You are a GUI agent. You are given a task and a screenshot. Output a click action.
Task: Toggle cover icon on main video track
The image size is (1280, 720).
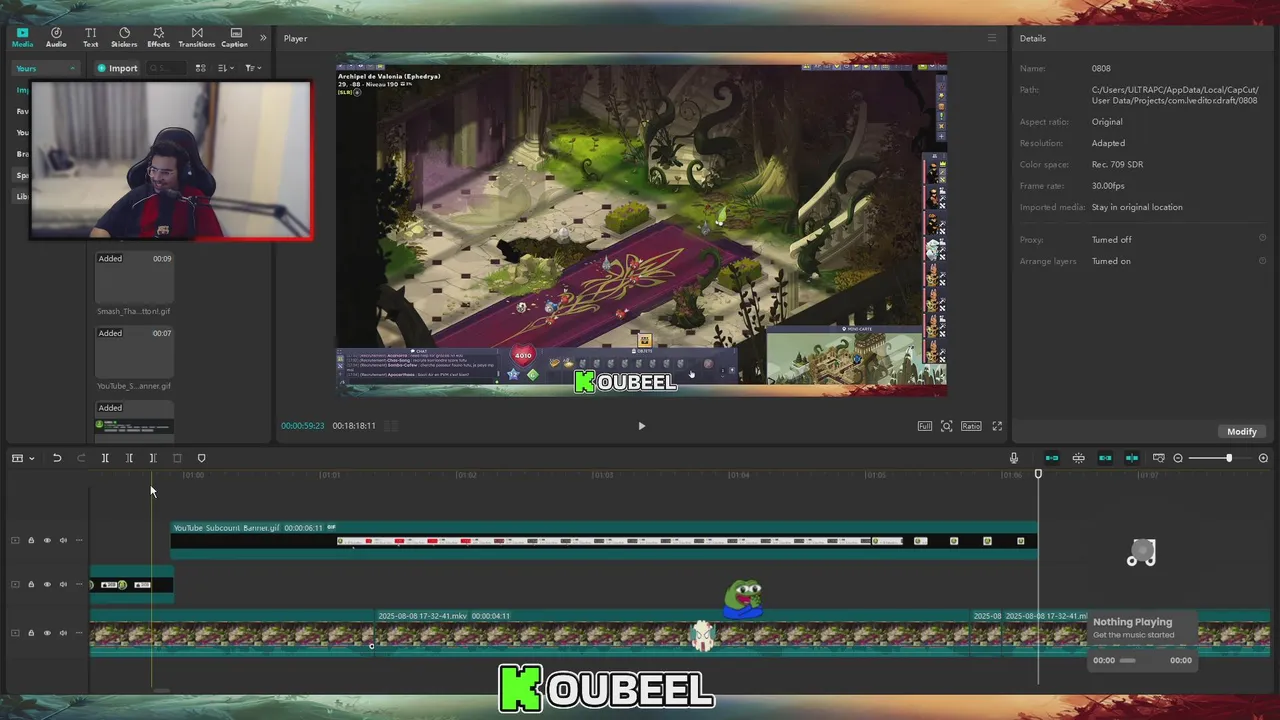point(15,633)
